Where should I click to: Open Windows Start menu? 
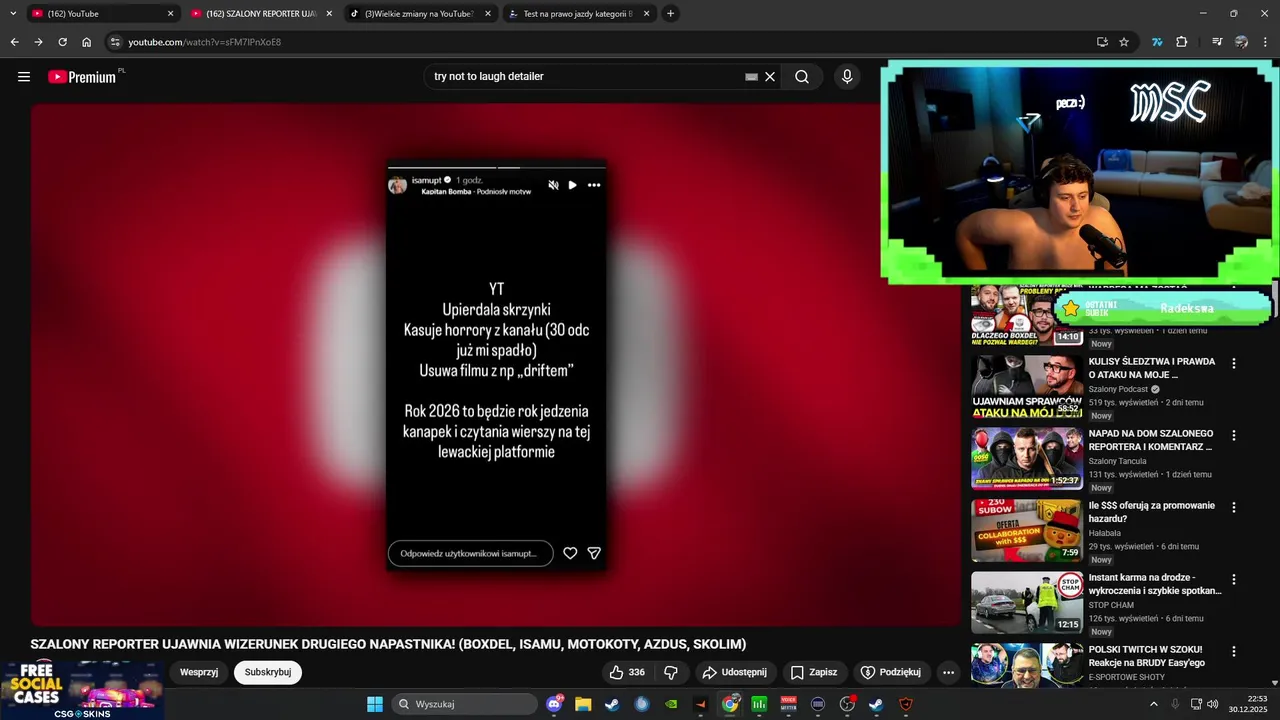pyautogui.click(x=375, y=704)
